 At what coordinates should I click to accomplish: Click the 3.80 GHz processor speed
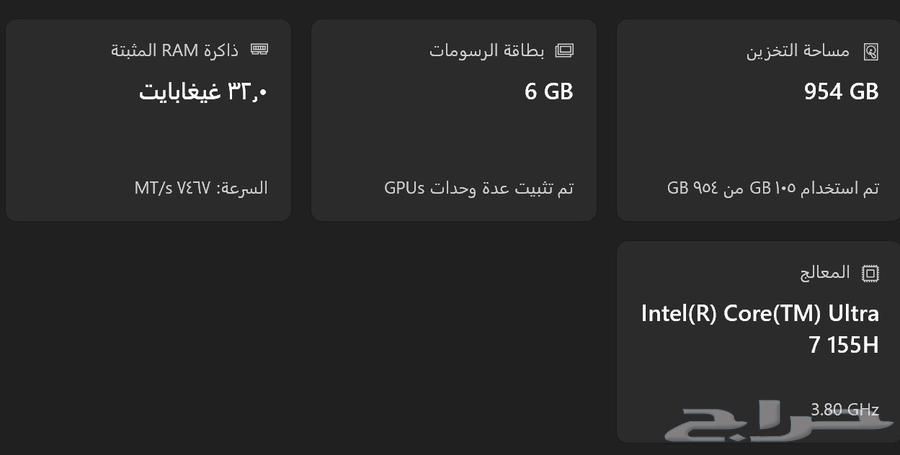[x=845, y=409]
